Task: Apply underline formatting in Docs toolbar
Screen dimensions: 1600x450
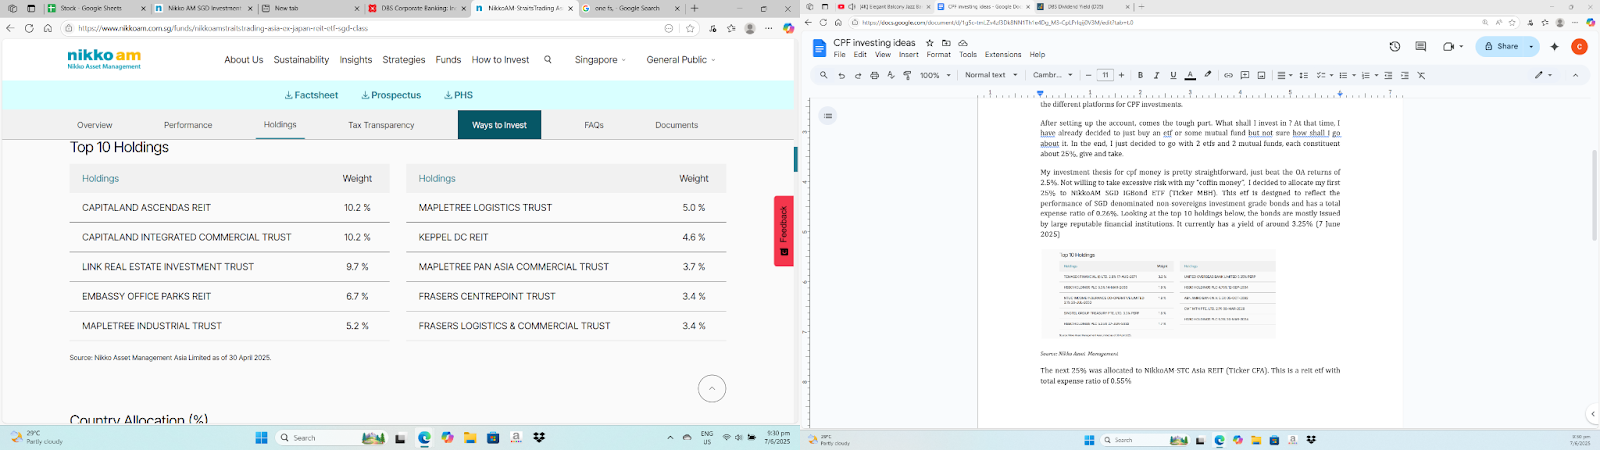Action: click(x=1173, y=75)
